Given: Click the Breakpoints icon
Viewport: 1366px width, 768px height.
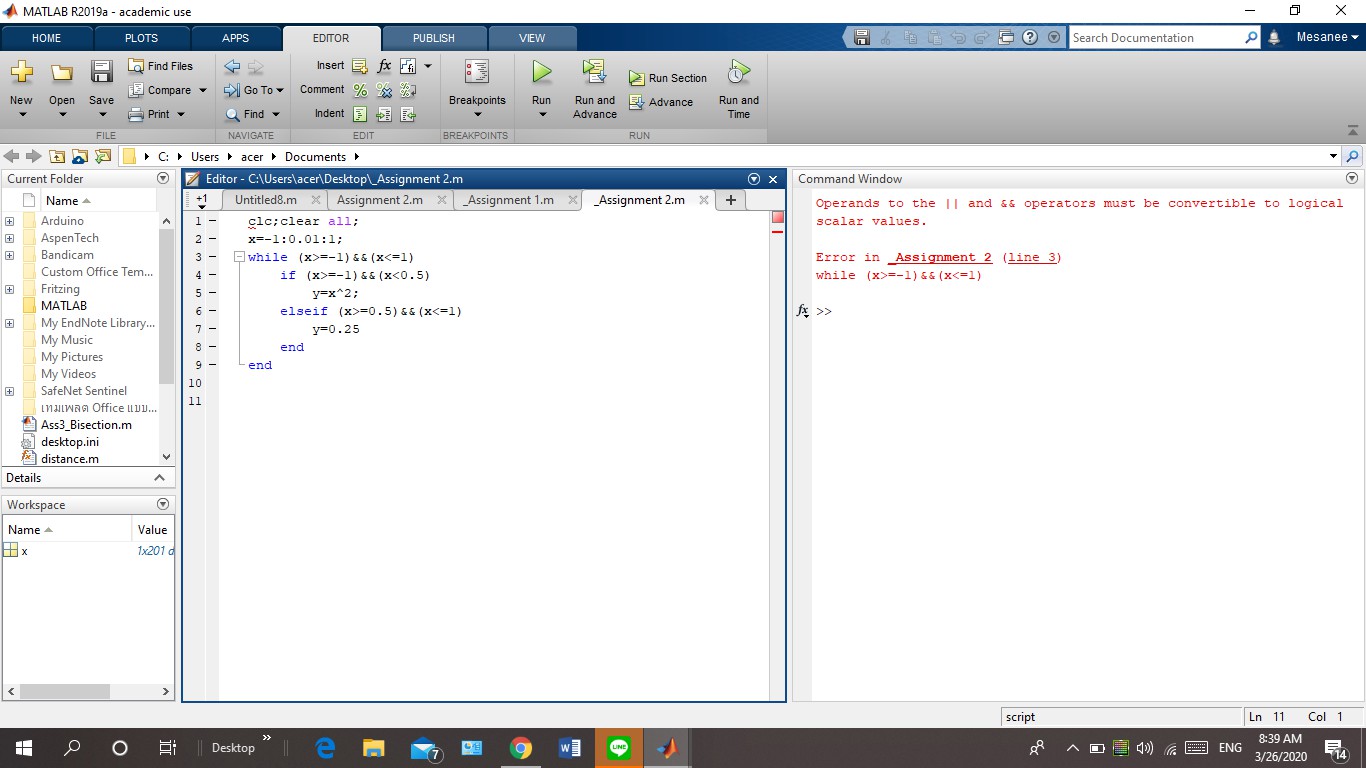Looking at the screenshot, I should tap(477, 72).
